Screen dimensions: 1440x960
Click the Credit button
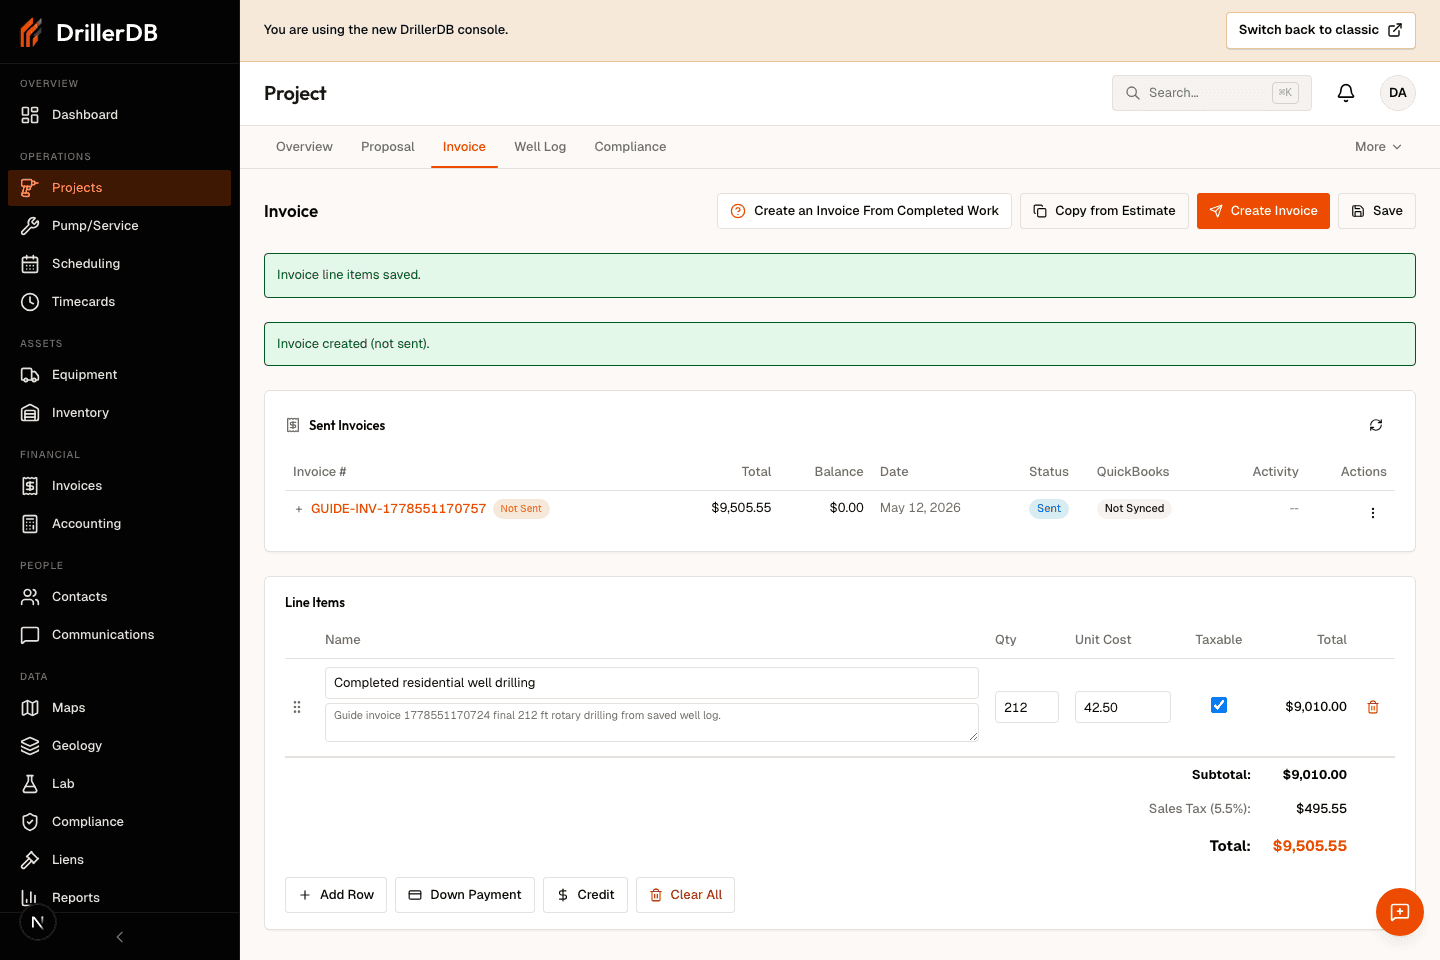pyautogui.click(x=585, y=895)
